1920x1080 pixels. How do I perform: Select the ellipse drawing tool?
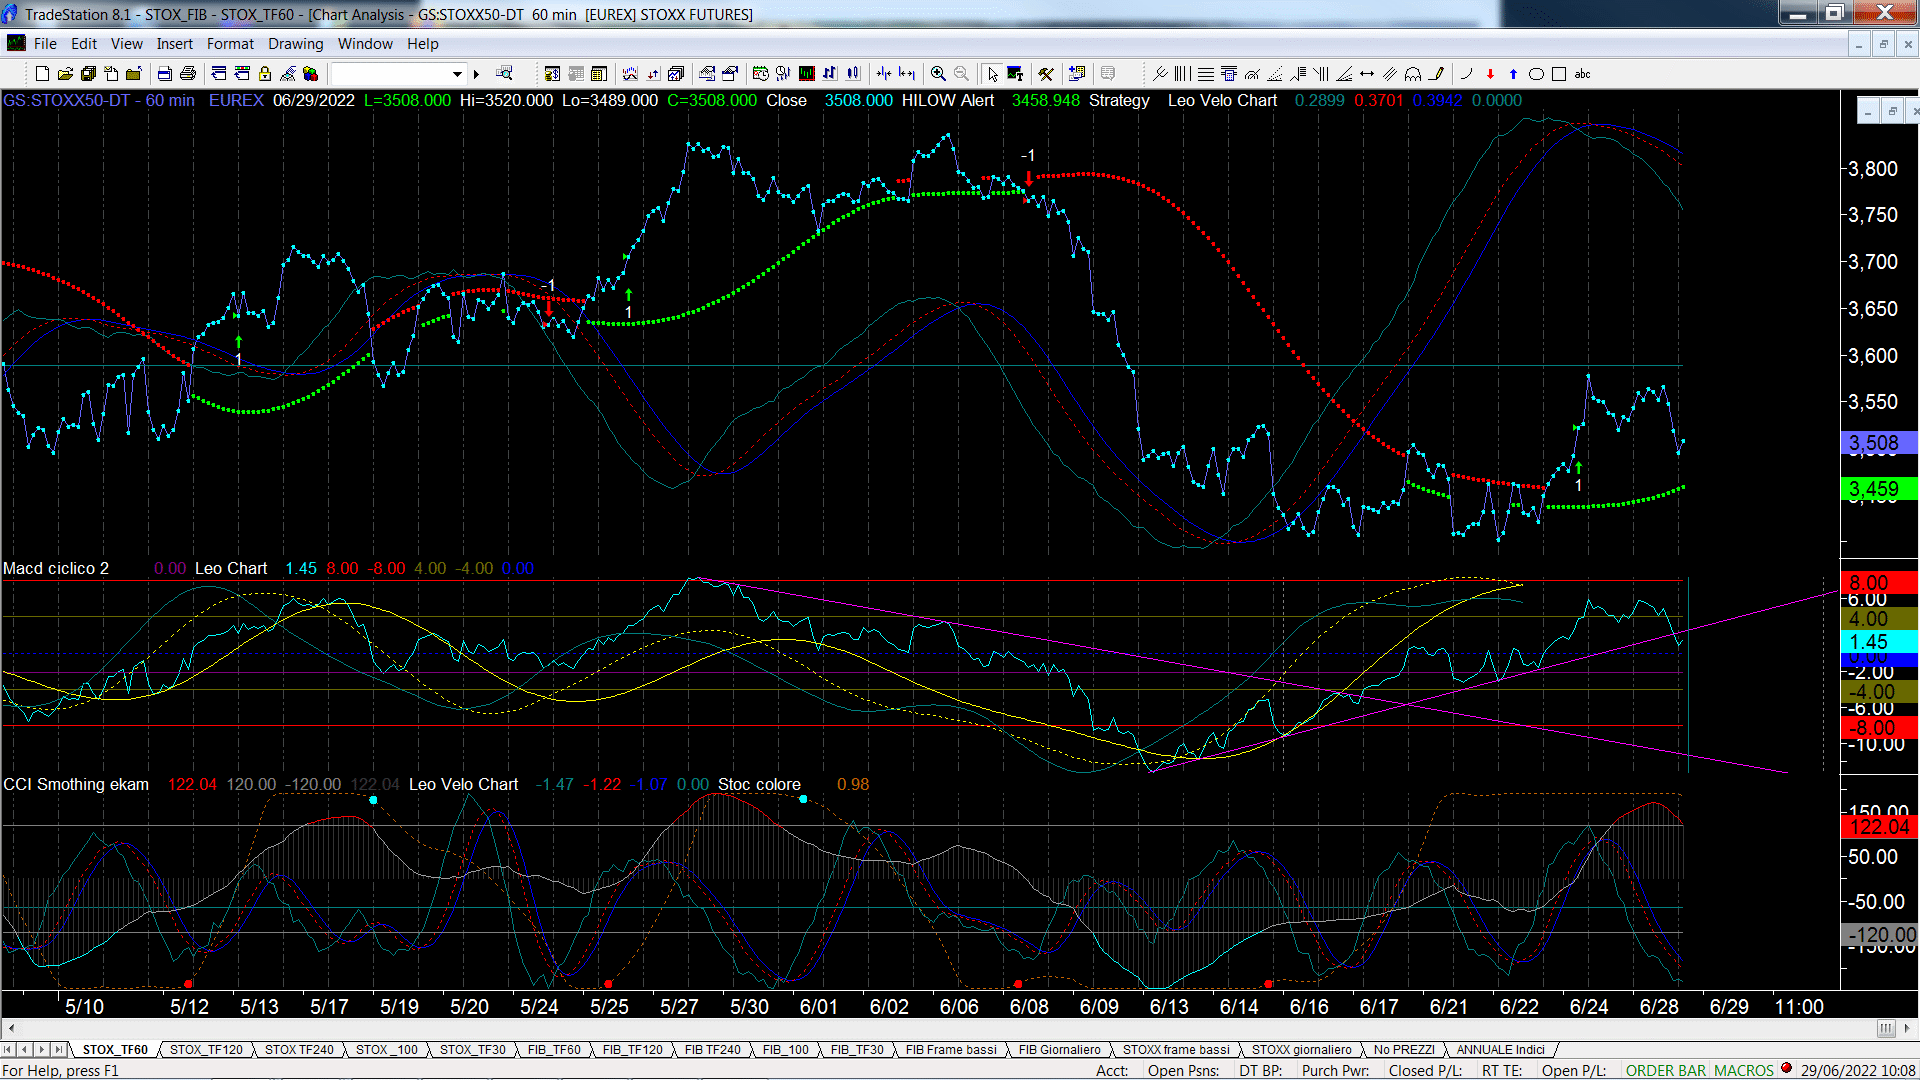[1536, 74]
